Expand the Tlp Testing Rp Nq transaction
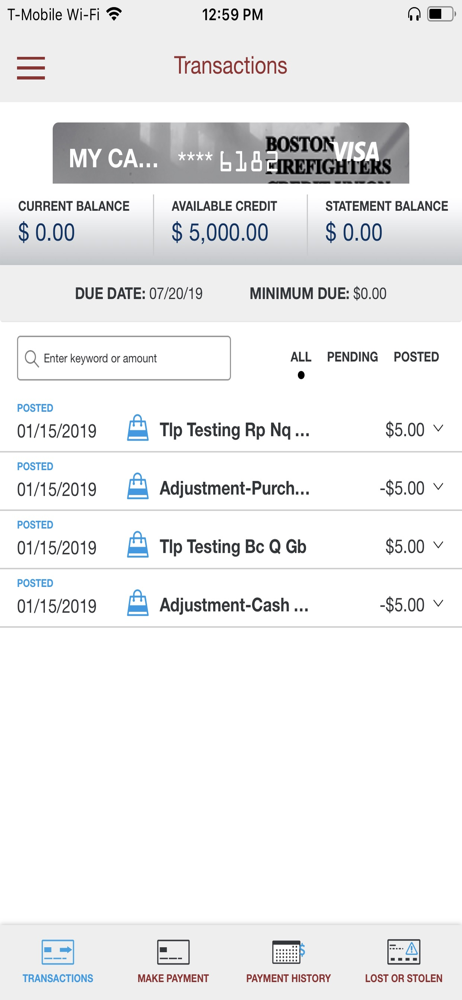Screen dimensions: 462x1000 (x=438, y=429)
